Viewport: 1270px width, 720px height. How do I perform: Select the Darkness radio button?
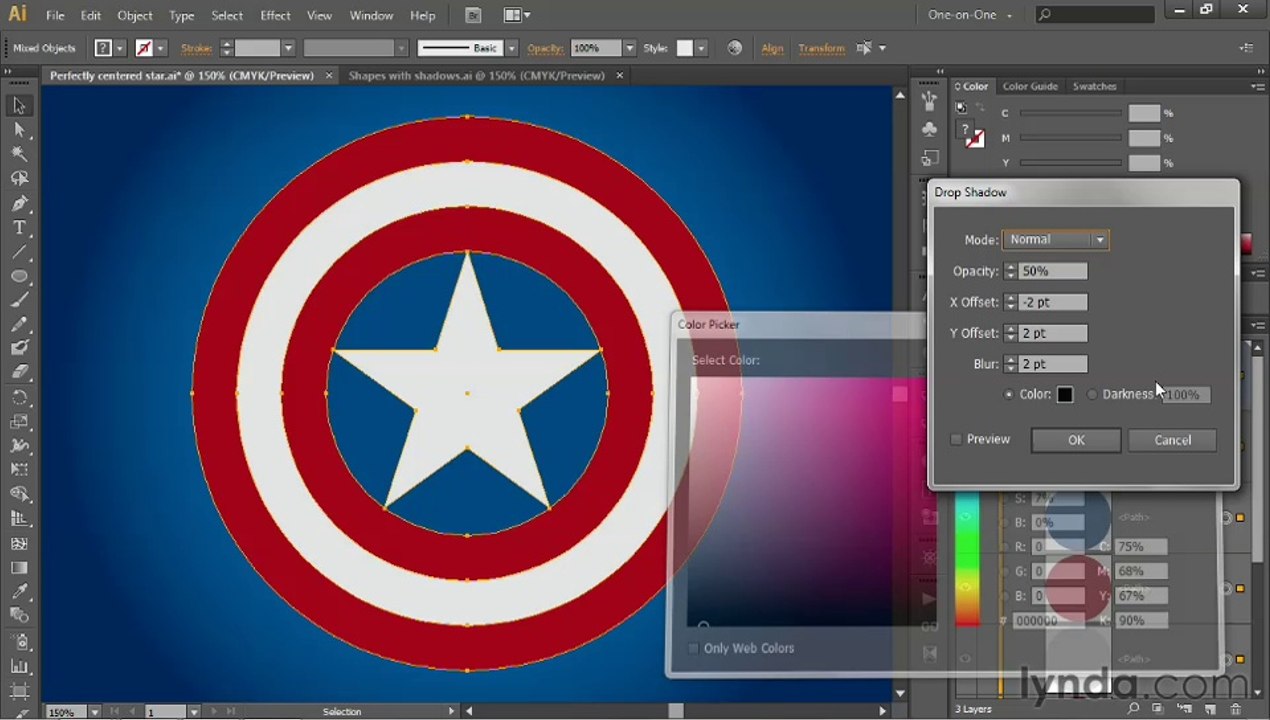pos(1092,395)
